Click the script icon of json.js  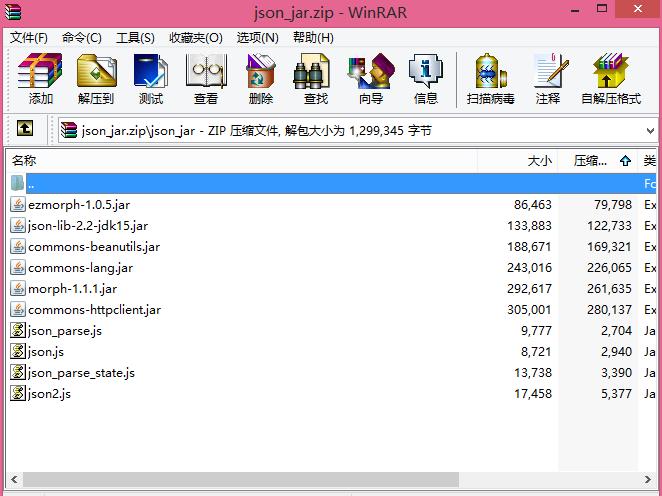point(18,352)
